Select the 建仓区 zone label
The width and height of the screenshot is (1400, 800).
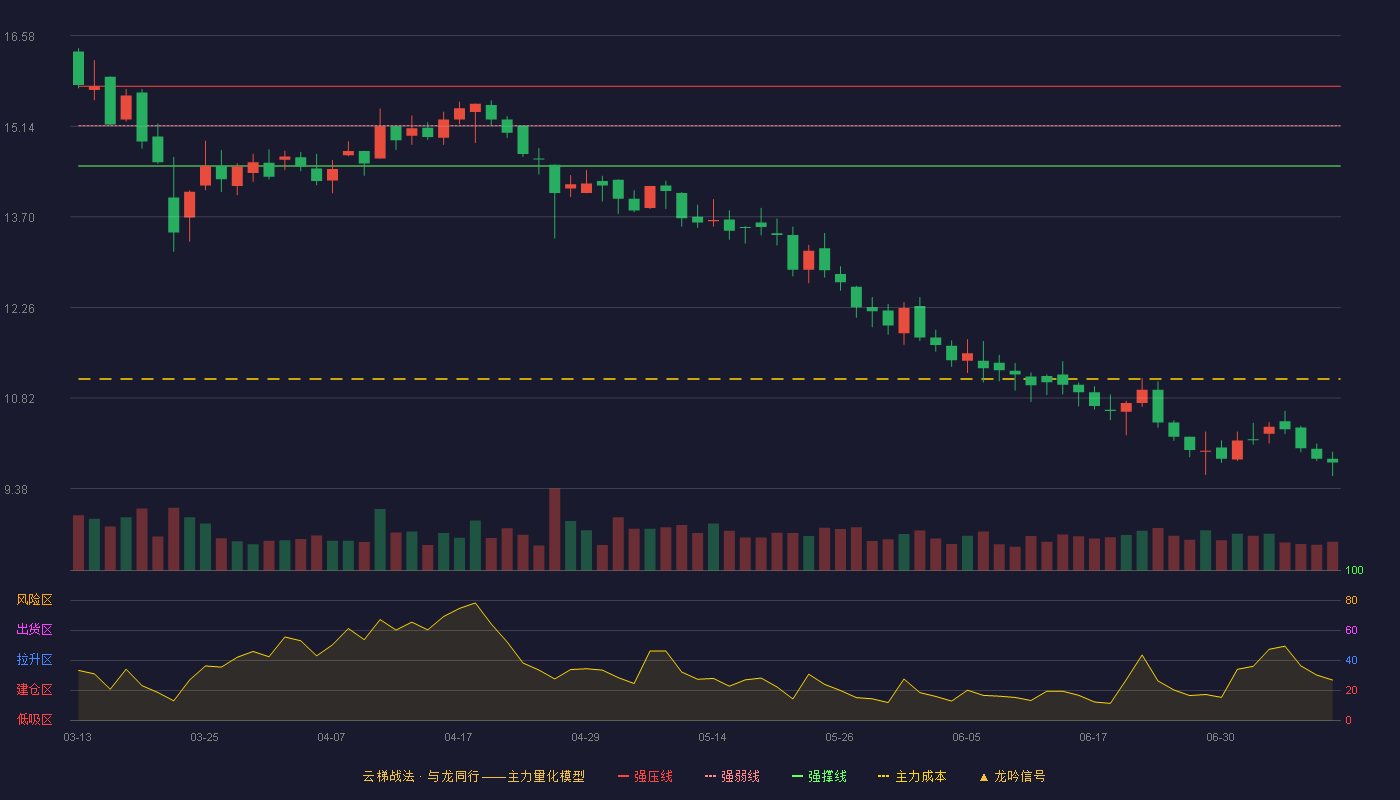point(34,690)
